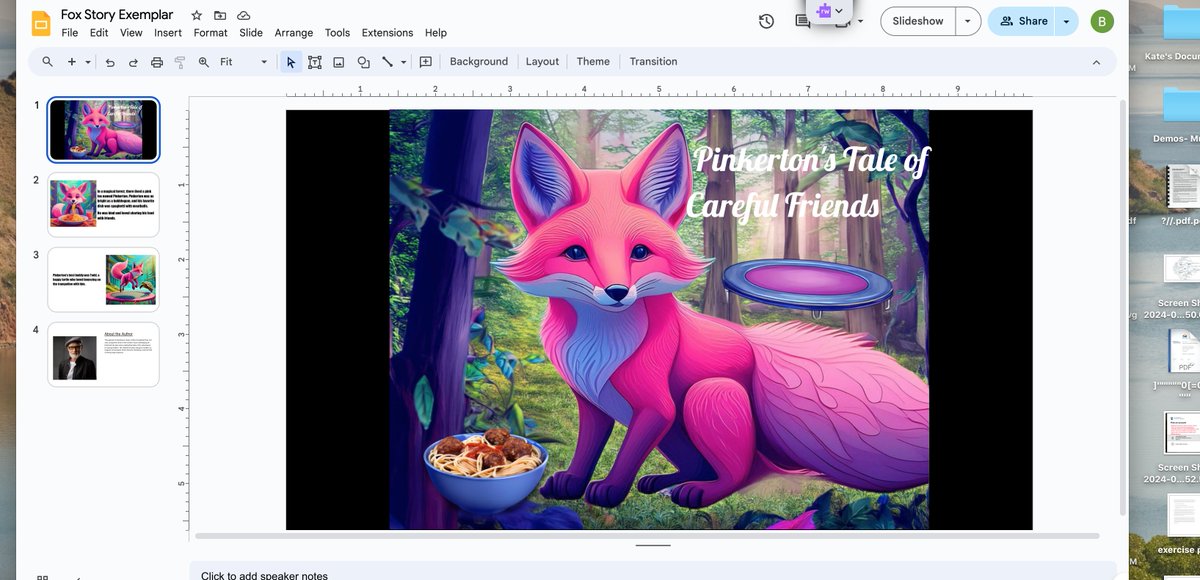
Task: Insert an image using toolbar icon
Action: (339, 62)
